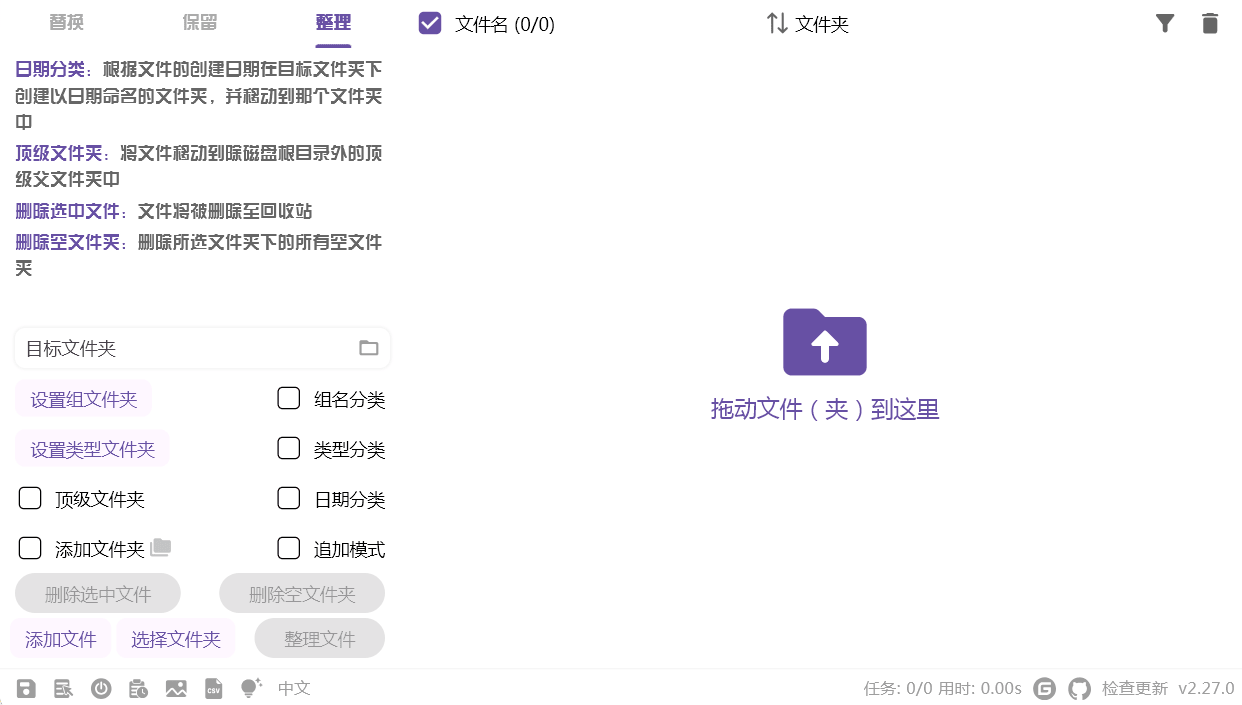
Task: Click the Gitee icon in the status bar
Action: pyautogui.click(x=1044, y=688)
